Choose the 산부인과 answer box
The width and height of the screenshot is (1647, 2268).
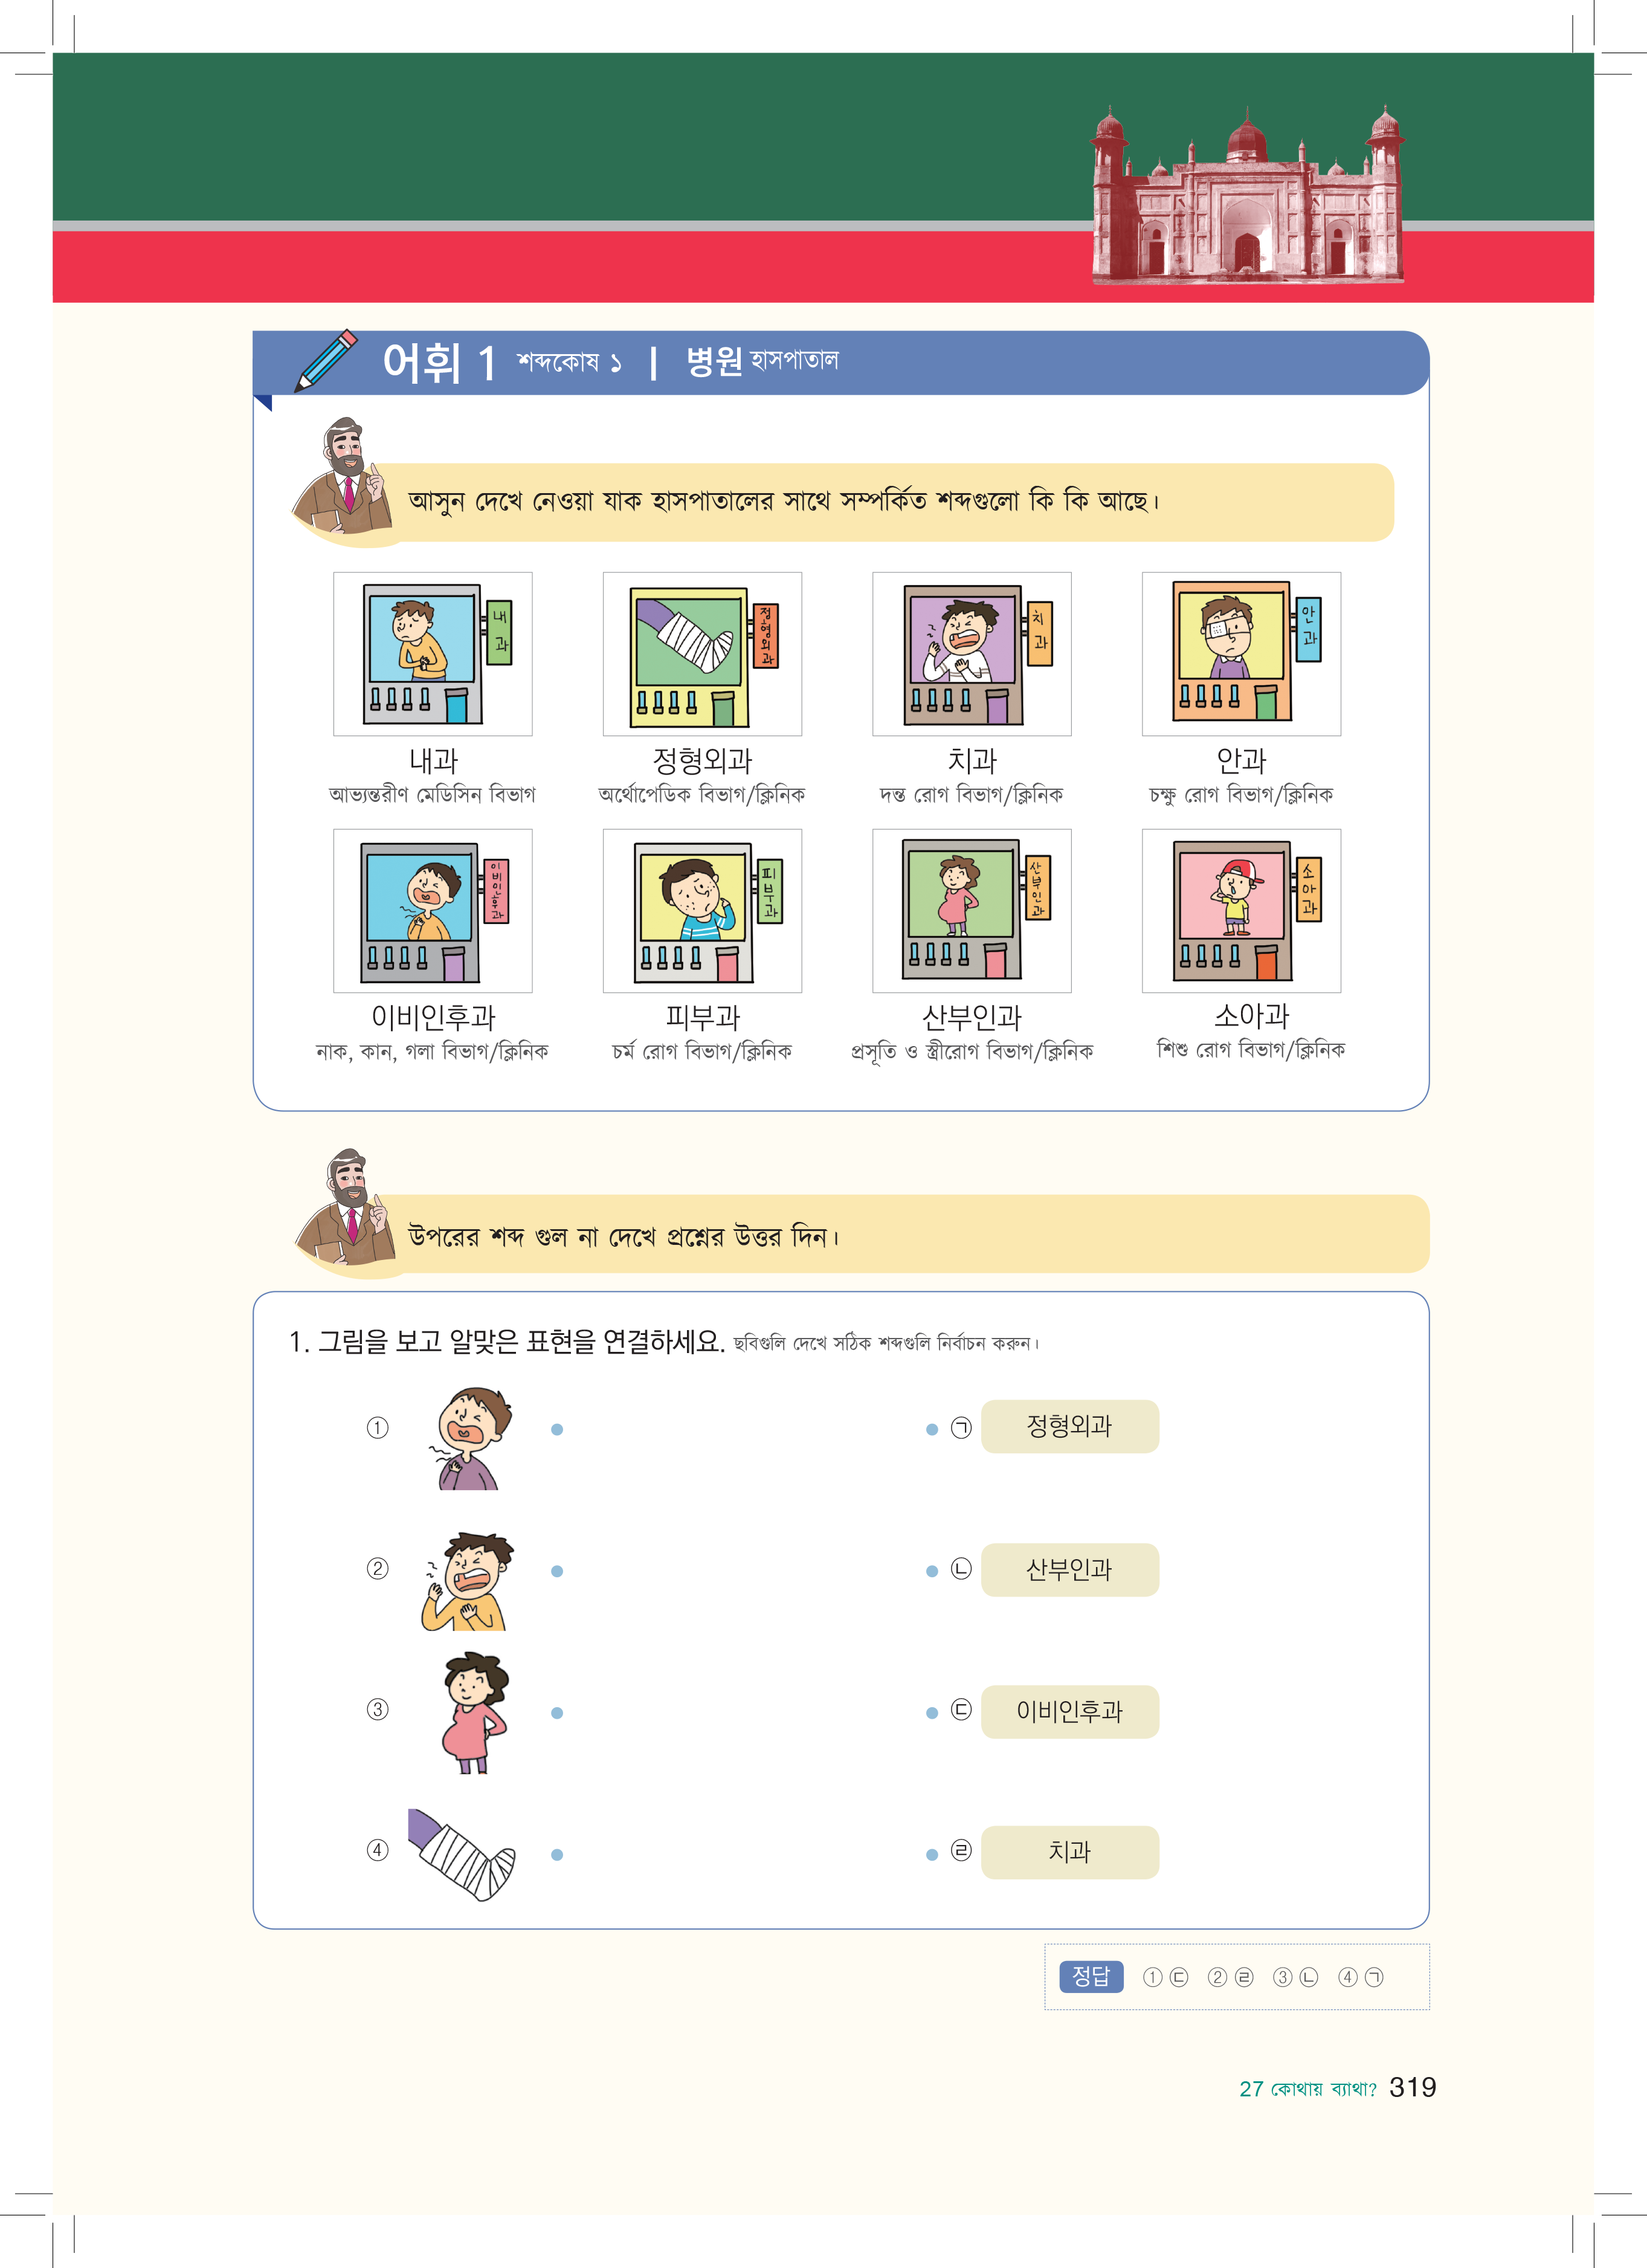click(x=1069, y=1570)
